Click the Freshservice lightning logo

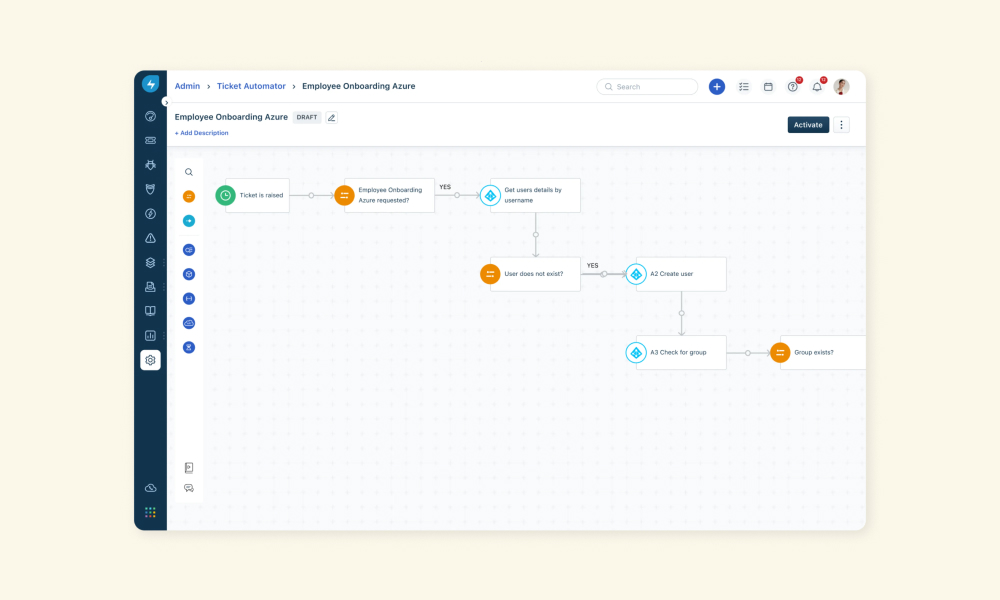151,84
